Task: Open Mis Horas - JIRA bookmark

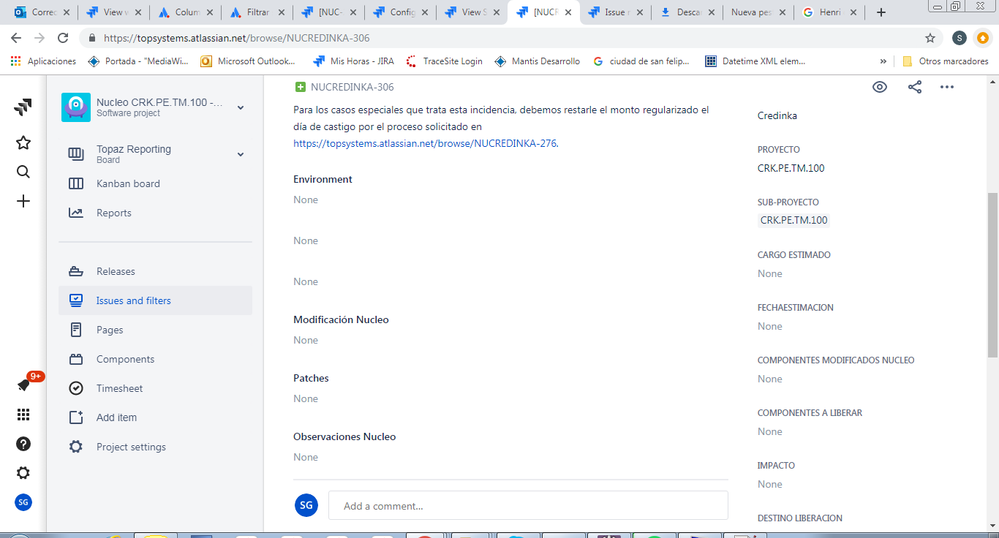Action: pos(354,61)
